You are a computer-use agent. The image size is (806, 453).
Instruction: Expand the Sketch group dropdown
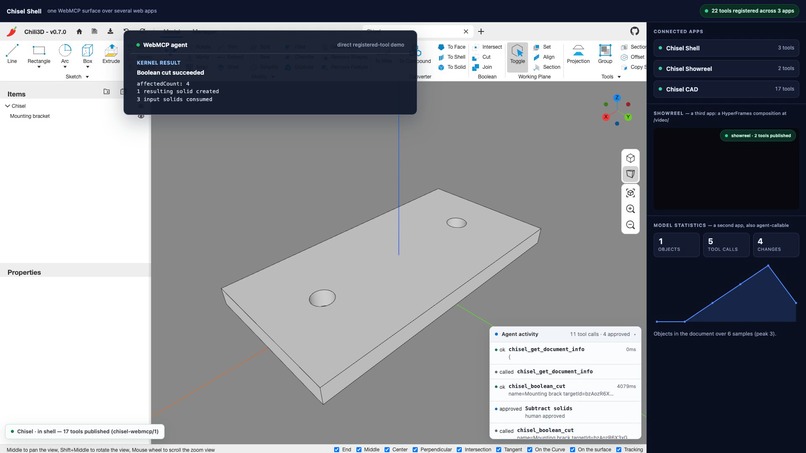pyautogui.click(x=87, y=77)
